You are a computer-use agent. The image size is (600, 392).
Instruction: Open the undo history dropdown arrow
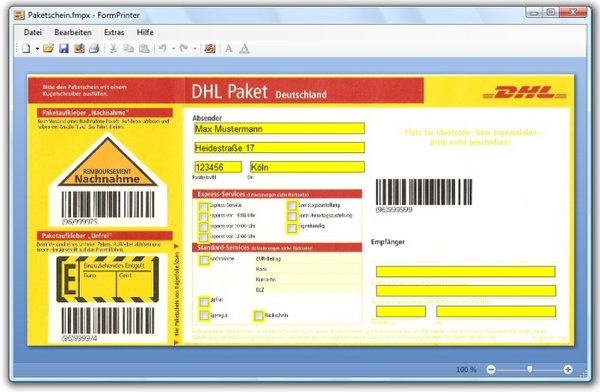(x=173, y=49)
